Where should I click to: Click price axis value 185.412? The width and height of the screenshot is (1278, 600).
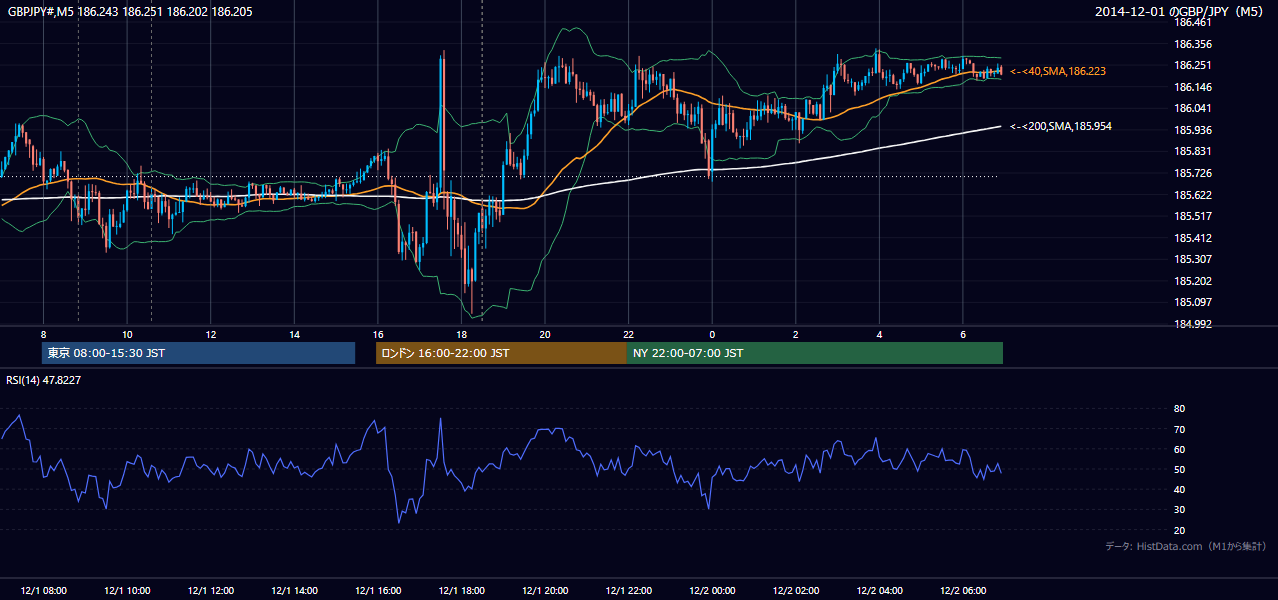1194,238
